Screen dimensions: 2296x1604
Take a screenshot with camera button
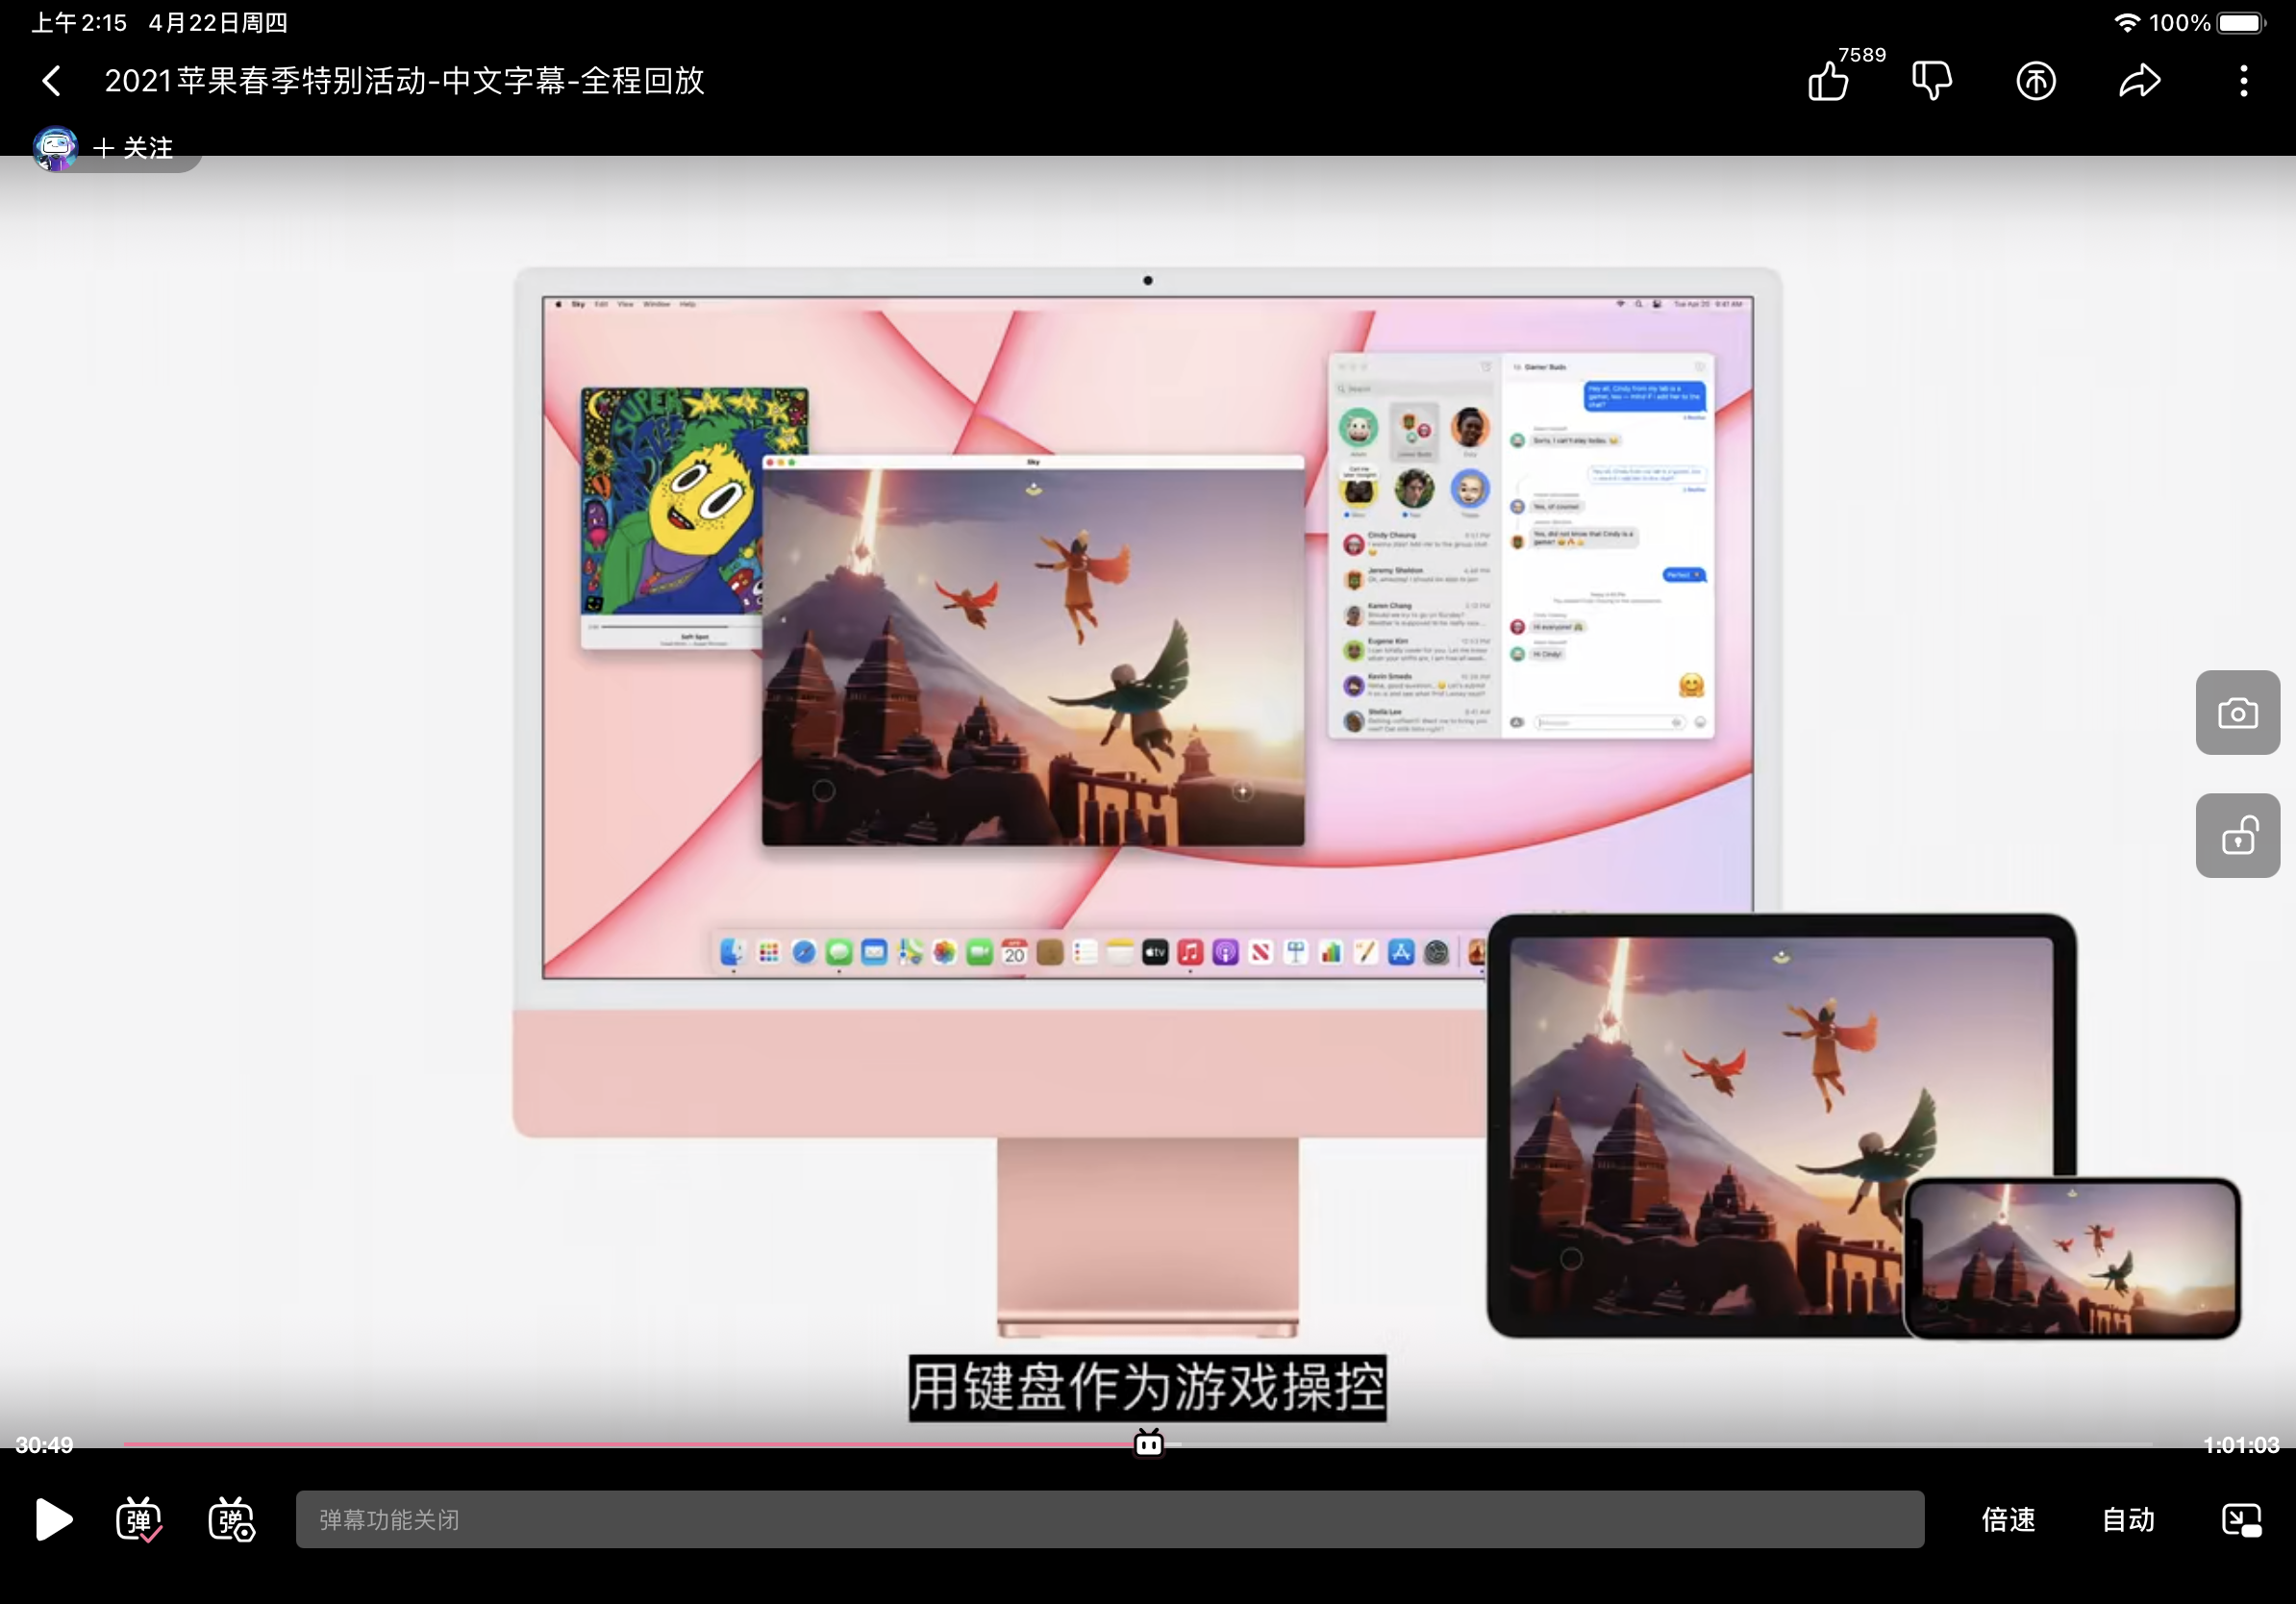pos(2237,713)
